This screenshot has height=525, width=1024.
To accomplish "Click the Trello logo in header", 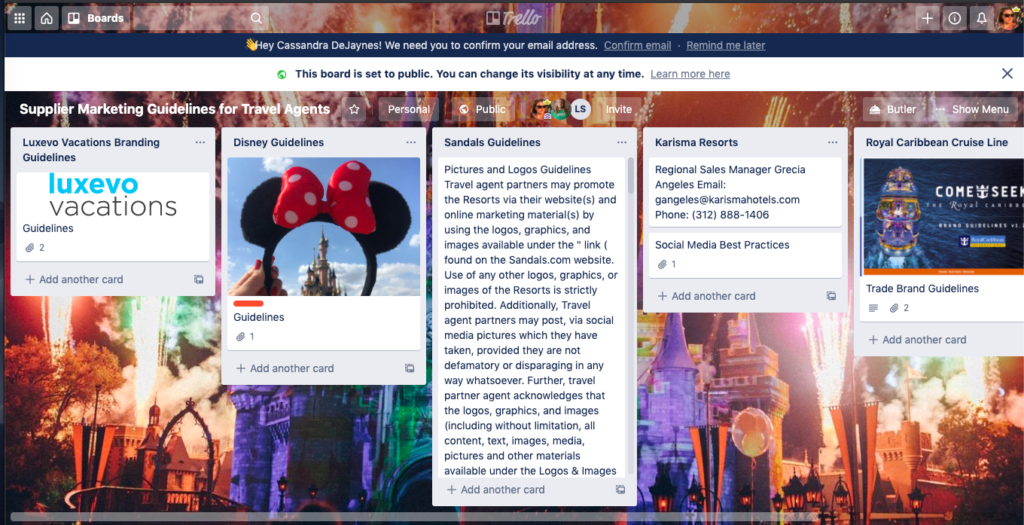I will 514,18.
